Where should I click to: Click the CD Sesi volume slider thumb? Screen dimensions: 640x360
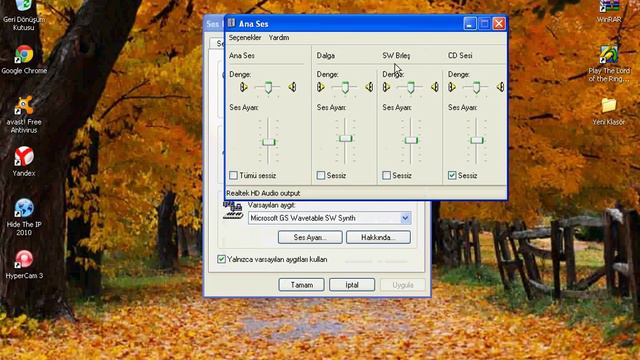(476, 140)
